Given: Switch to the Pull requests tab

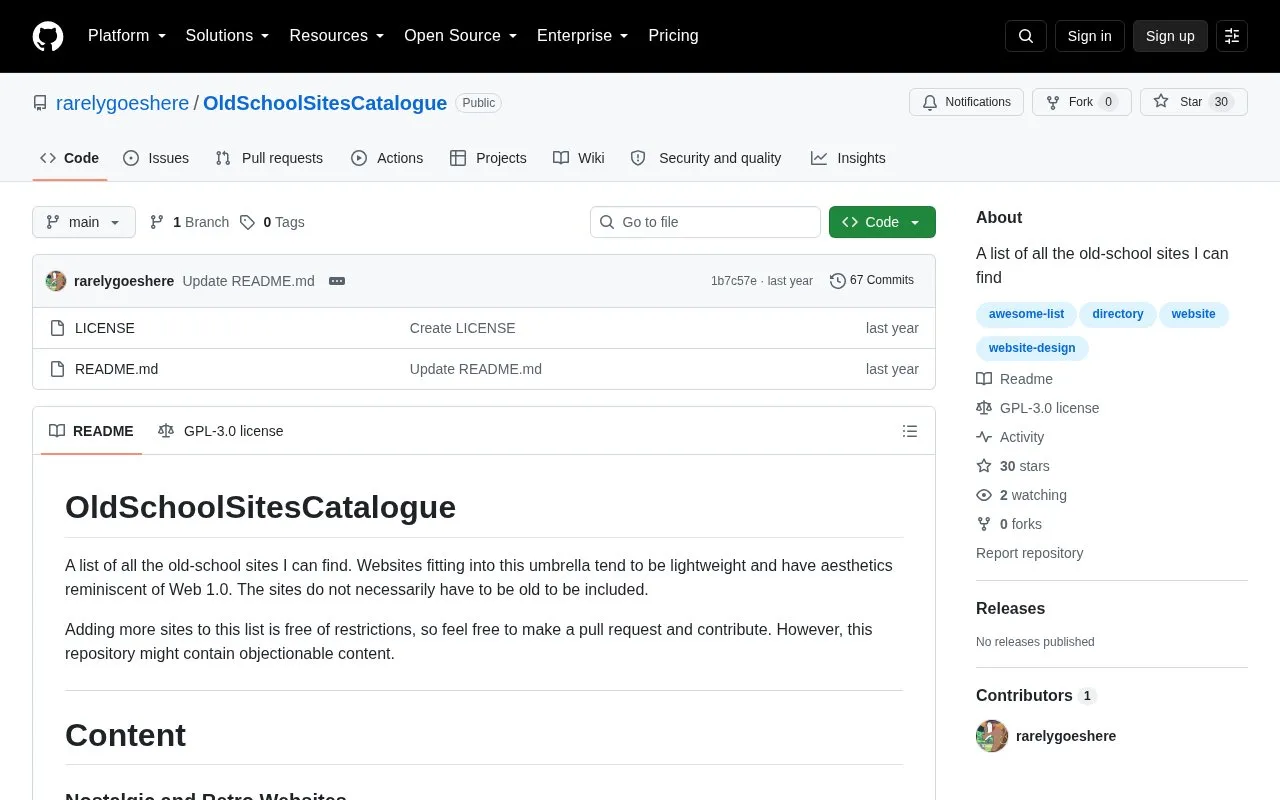Looking at the screenshot, I should click(269, 158).
